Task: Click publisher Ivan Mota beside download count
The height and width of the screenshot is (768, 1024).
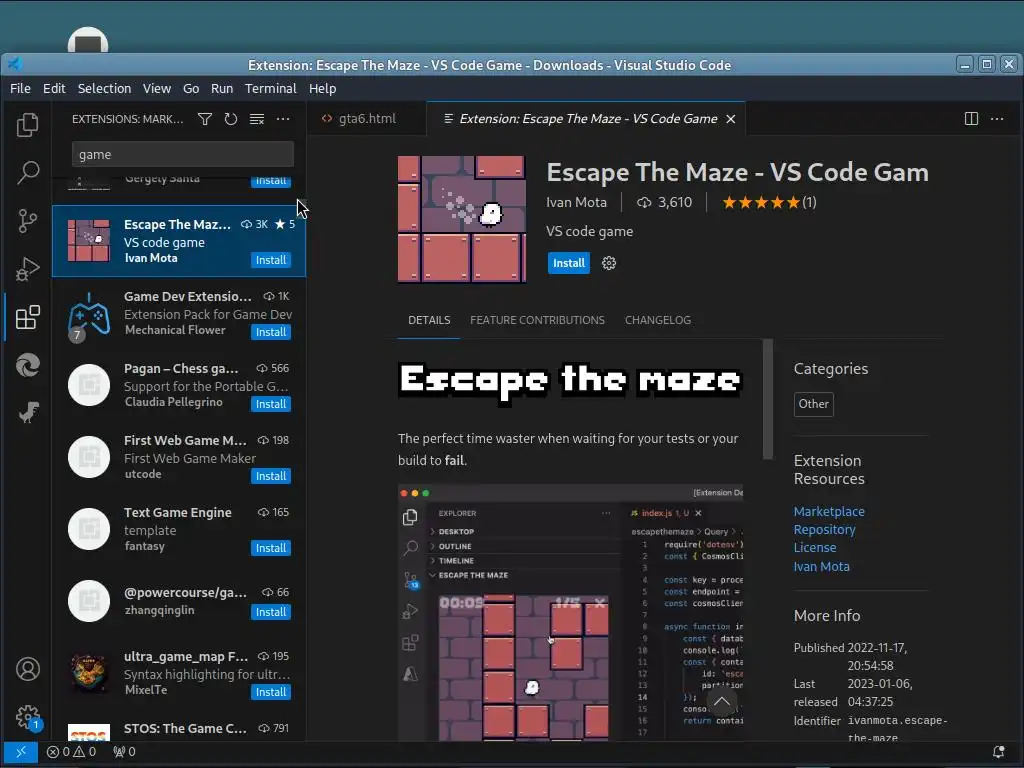Action: coord(576,202)
